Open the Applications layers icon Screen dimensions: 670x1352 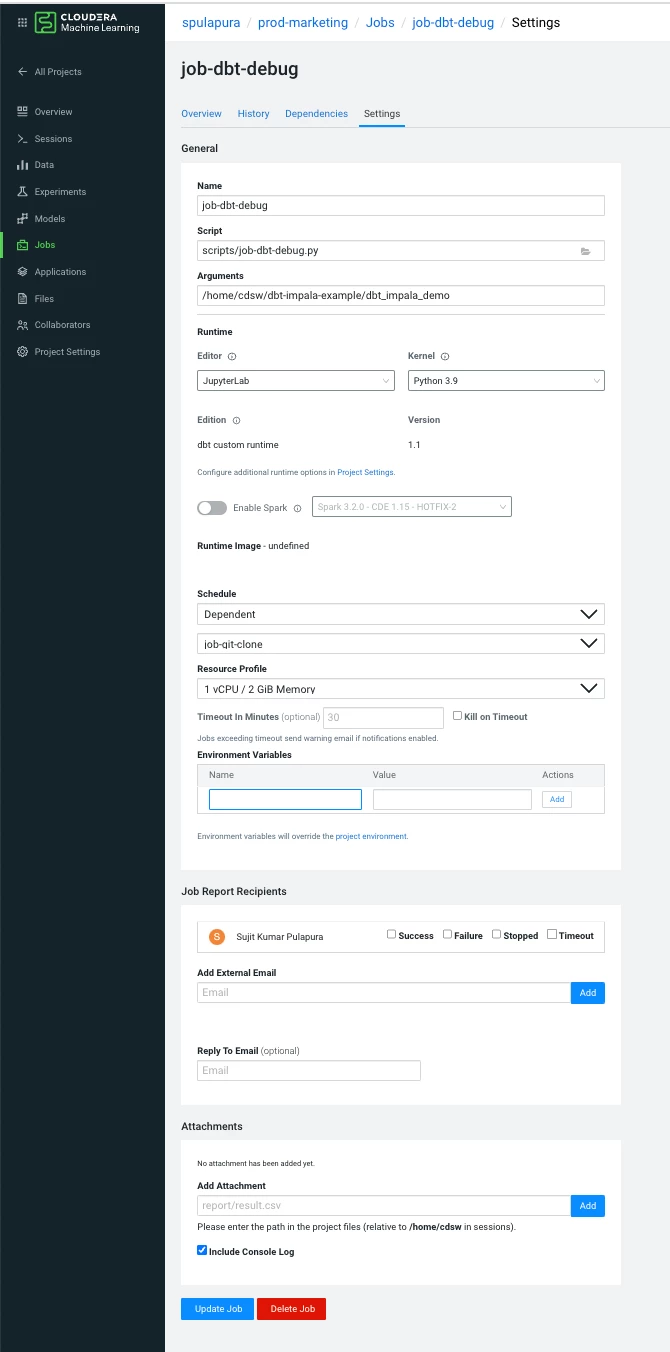(x=23, y=272)
